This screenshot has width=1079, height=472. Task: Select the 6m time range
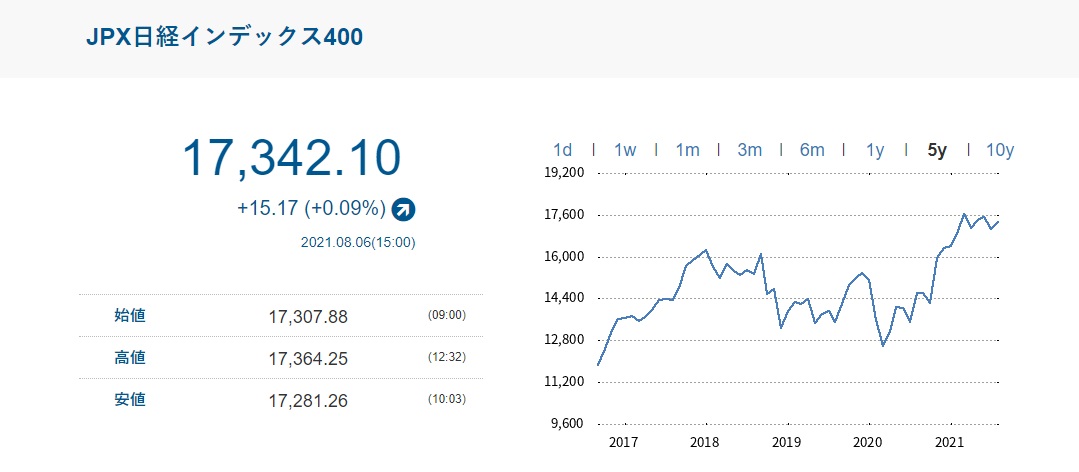coord(812,150)
